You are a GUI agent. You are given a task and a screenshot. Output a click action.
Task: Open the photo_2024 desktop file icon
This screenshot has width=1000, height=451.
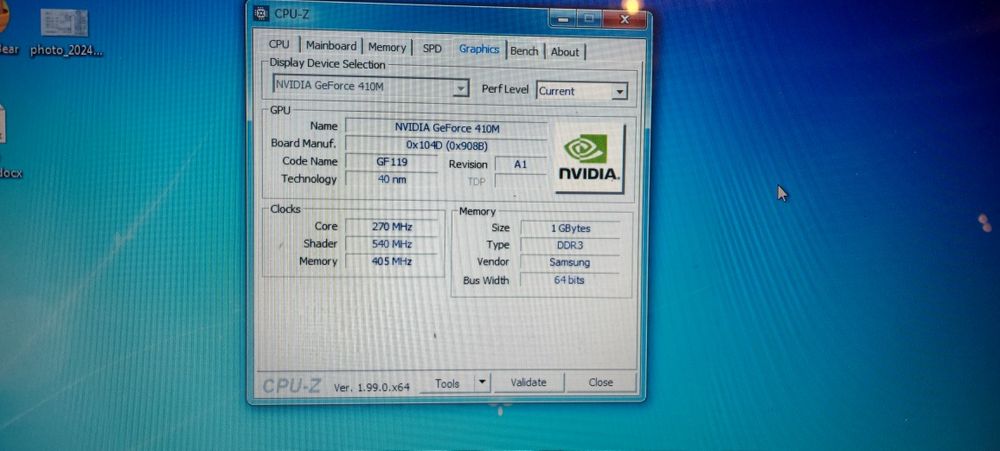(x=66, y=33)
